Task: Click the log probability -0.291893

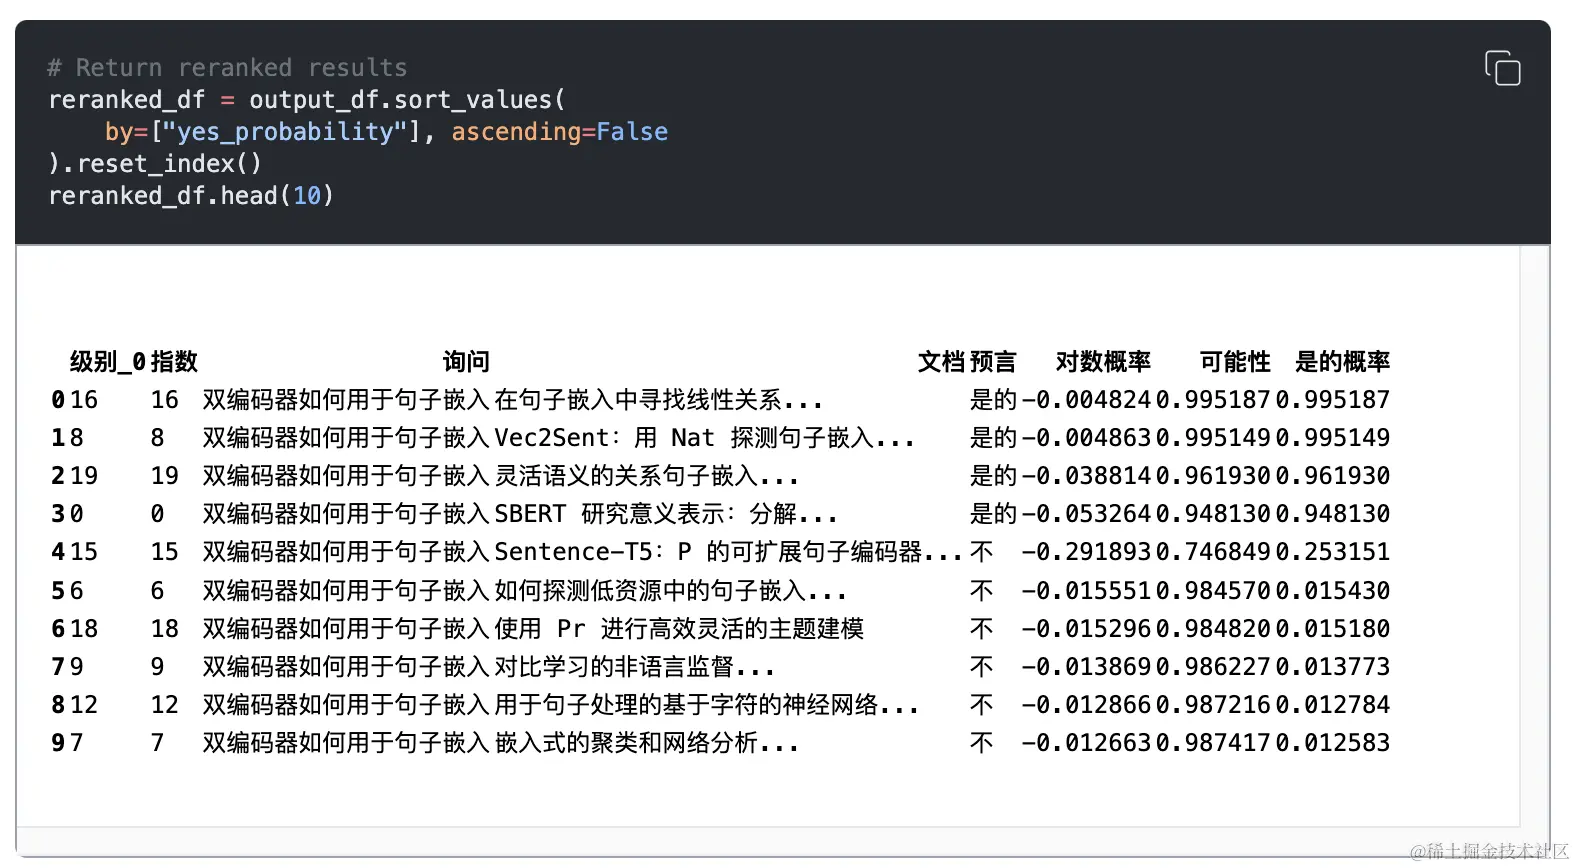Action: pos(1087,552)
